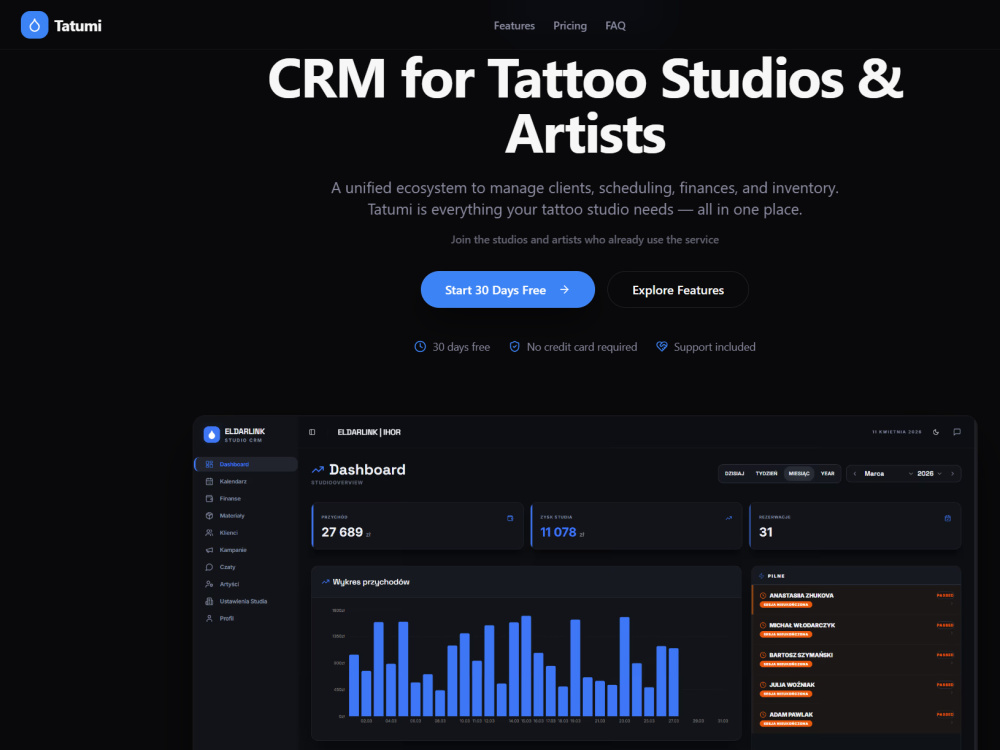1000x750 pixels.
Task: Open the Michał Włodarczyk urgent entry
Action: (856, 629)
